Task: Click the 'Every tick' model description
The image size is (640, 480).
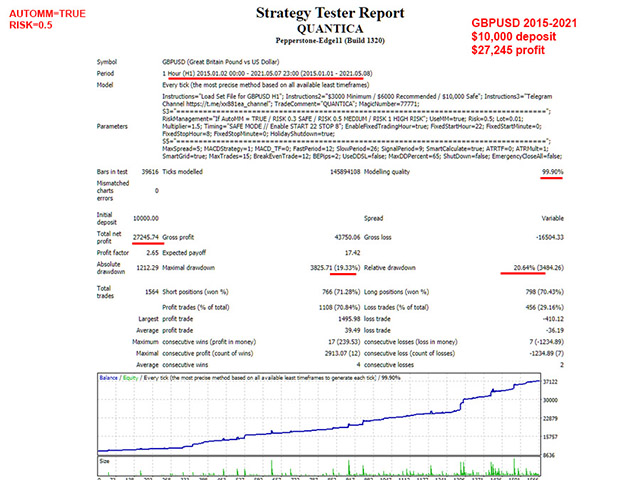Action: [265, 85]
